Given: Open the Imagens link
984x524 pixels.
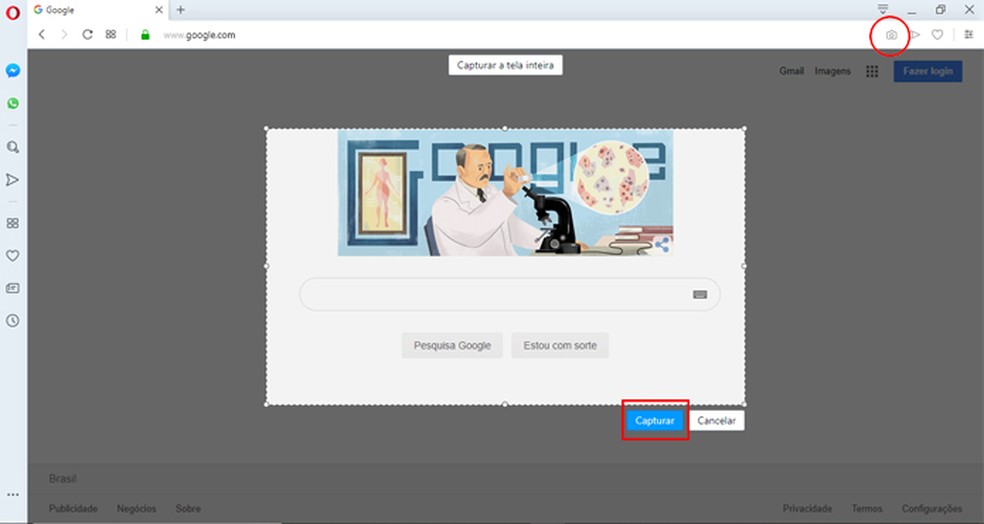Looking at the screenshot, I should click(833, 71).
